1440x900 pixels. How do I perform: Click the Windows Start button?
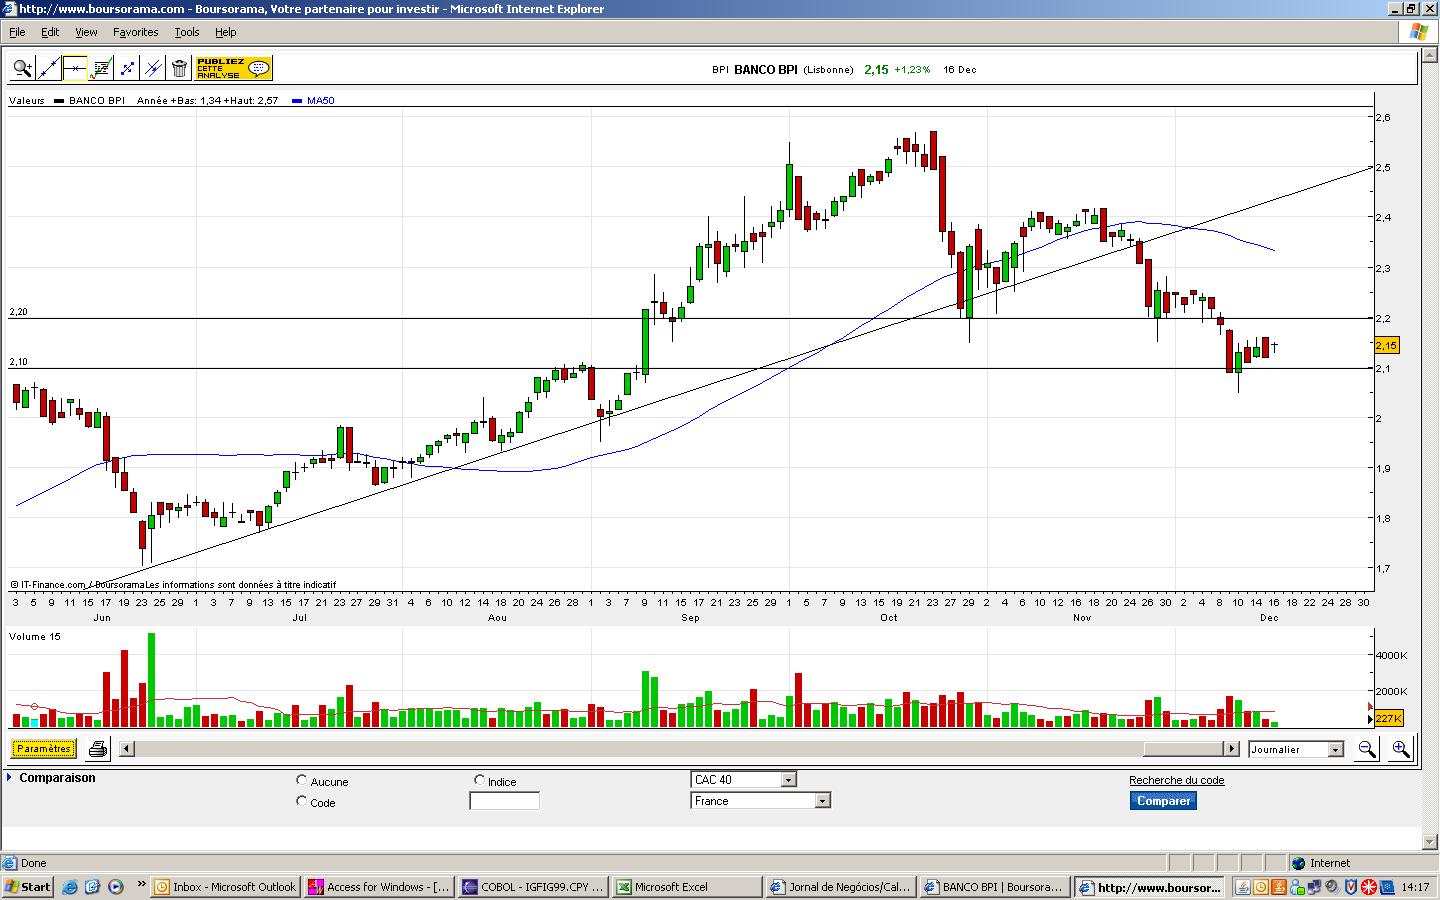click(27, 886)
